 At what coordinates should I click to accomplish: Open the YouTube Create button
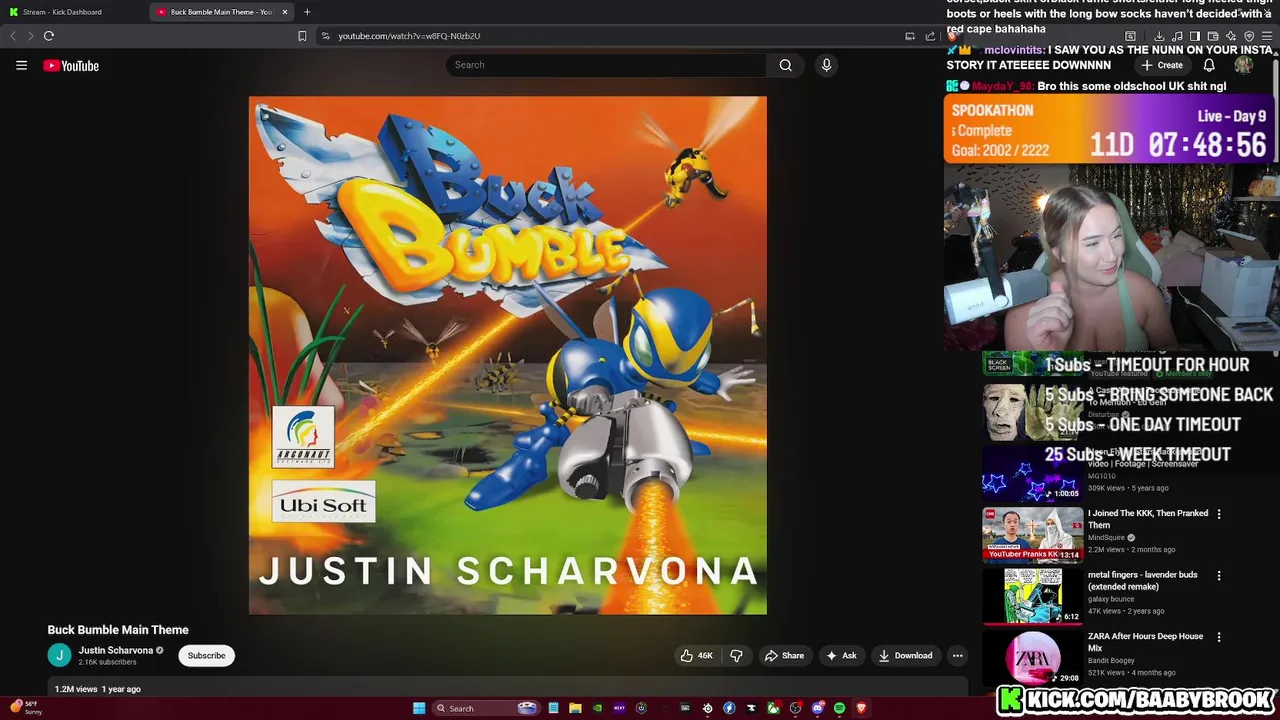(1162, 65)
